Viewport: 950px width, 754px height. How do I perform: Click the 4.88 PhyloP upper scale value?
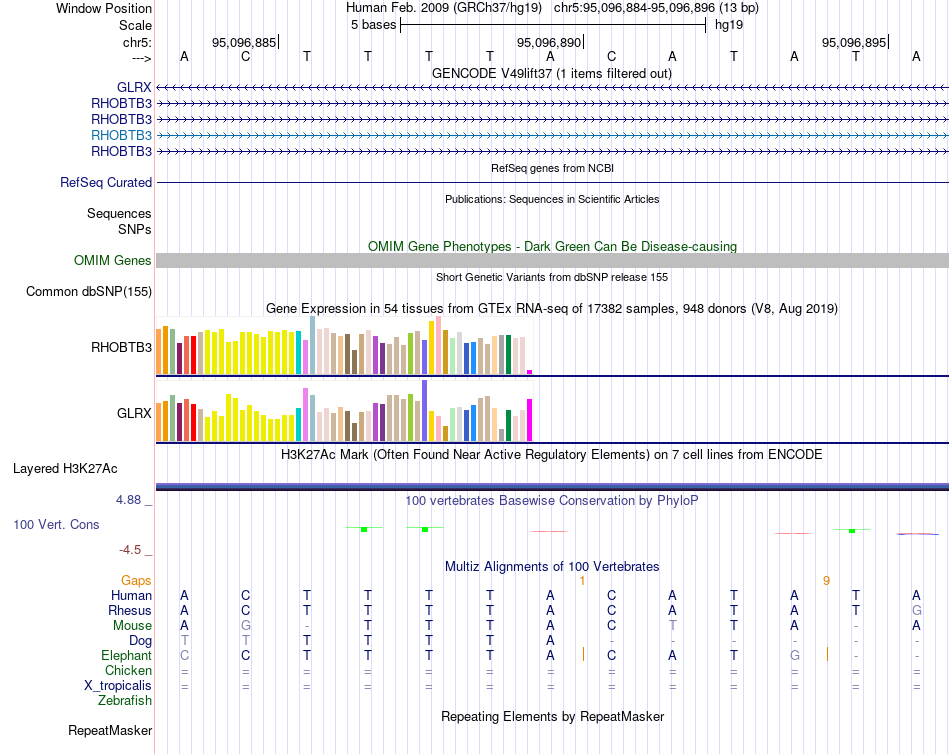[128, 500]
